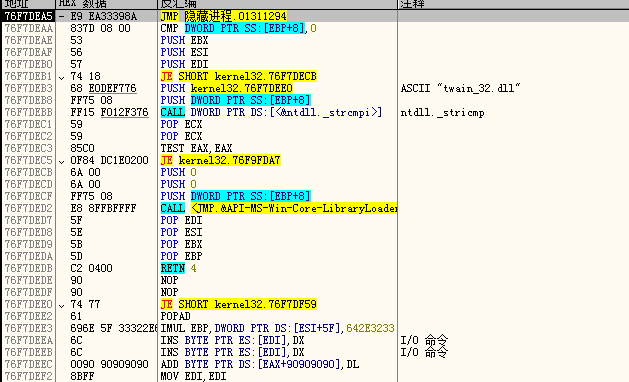Select the MOV EDI,EDI instruction
This screenshot has width=629, height=382.
click(193, 376)
